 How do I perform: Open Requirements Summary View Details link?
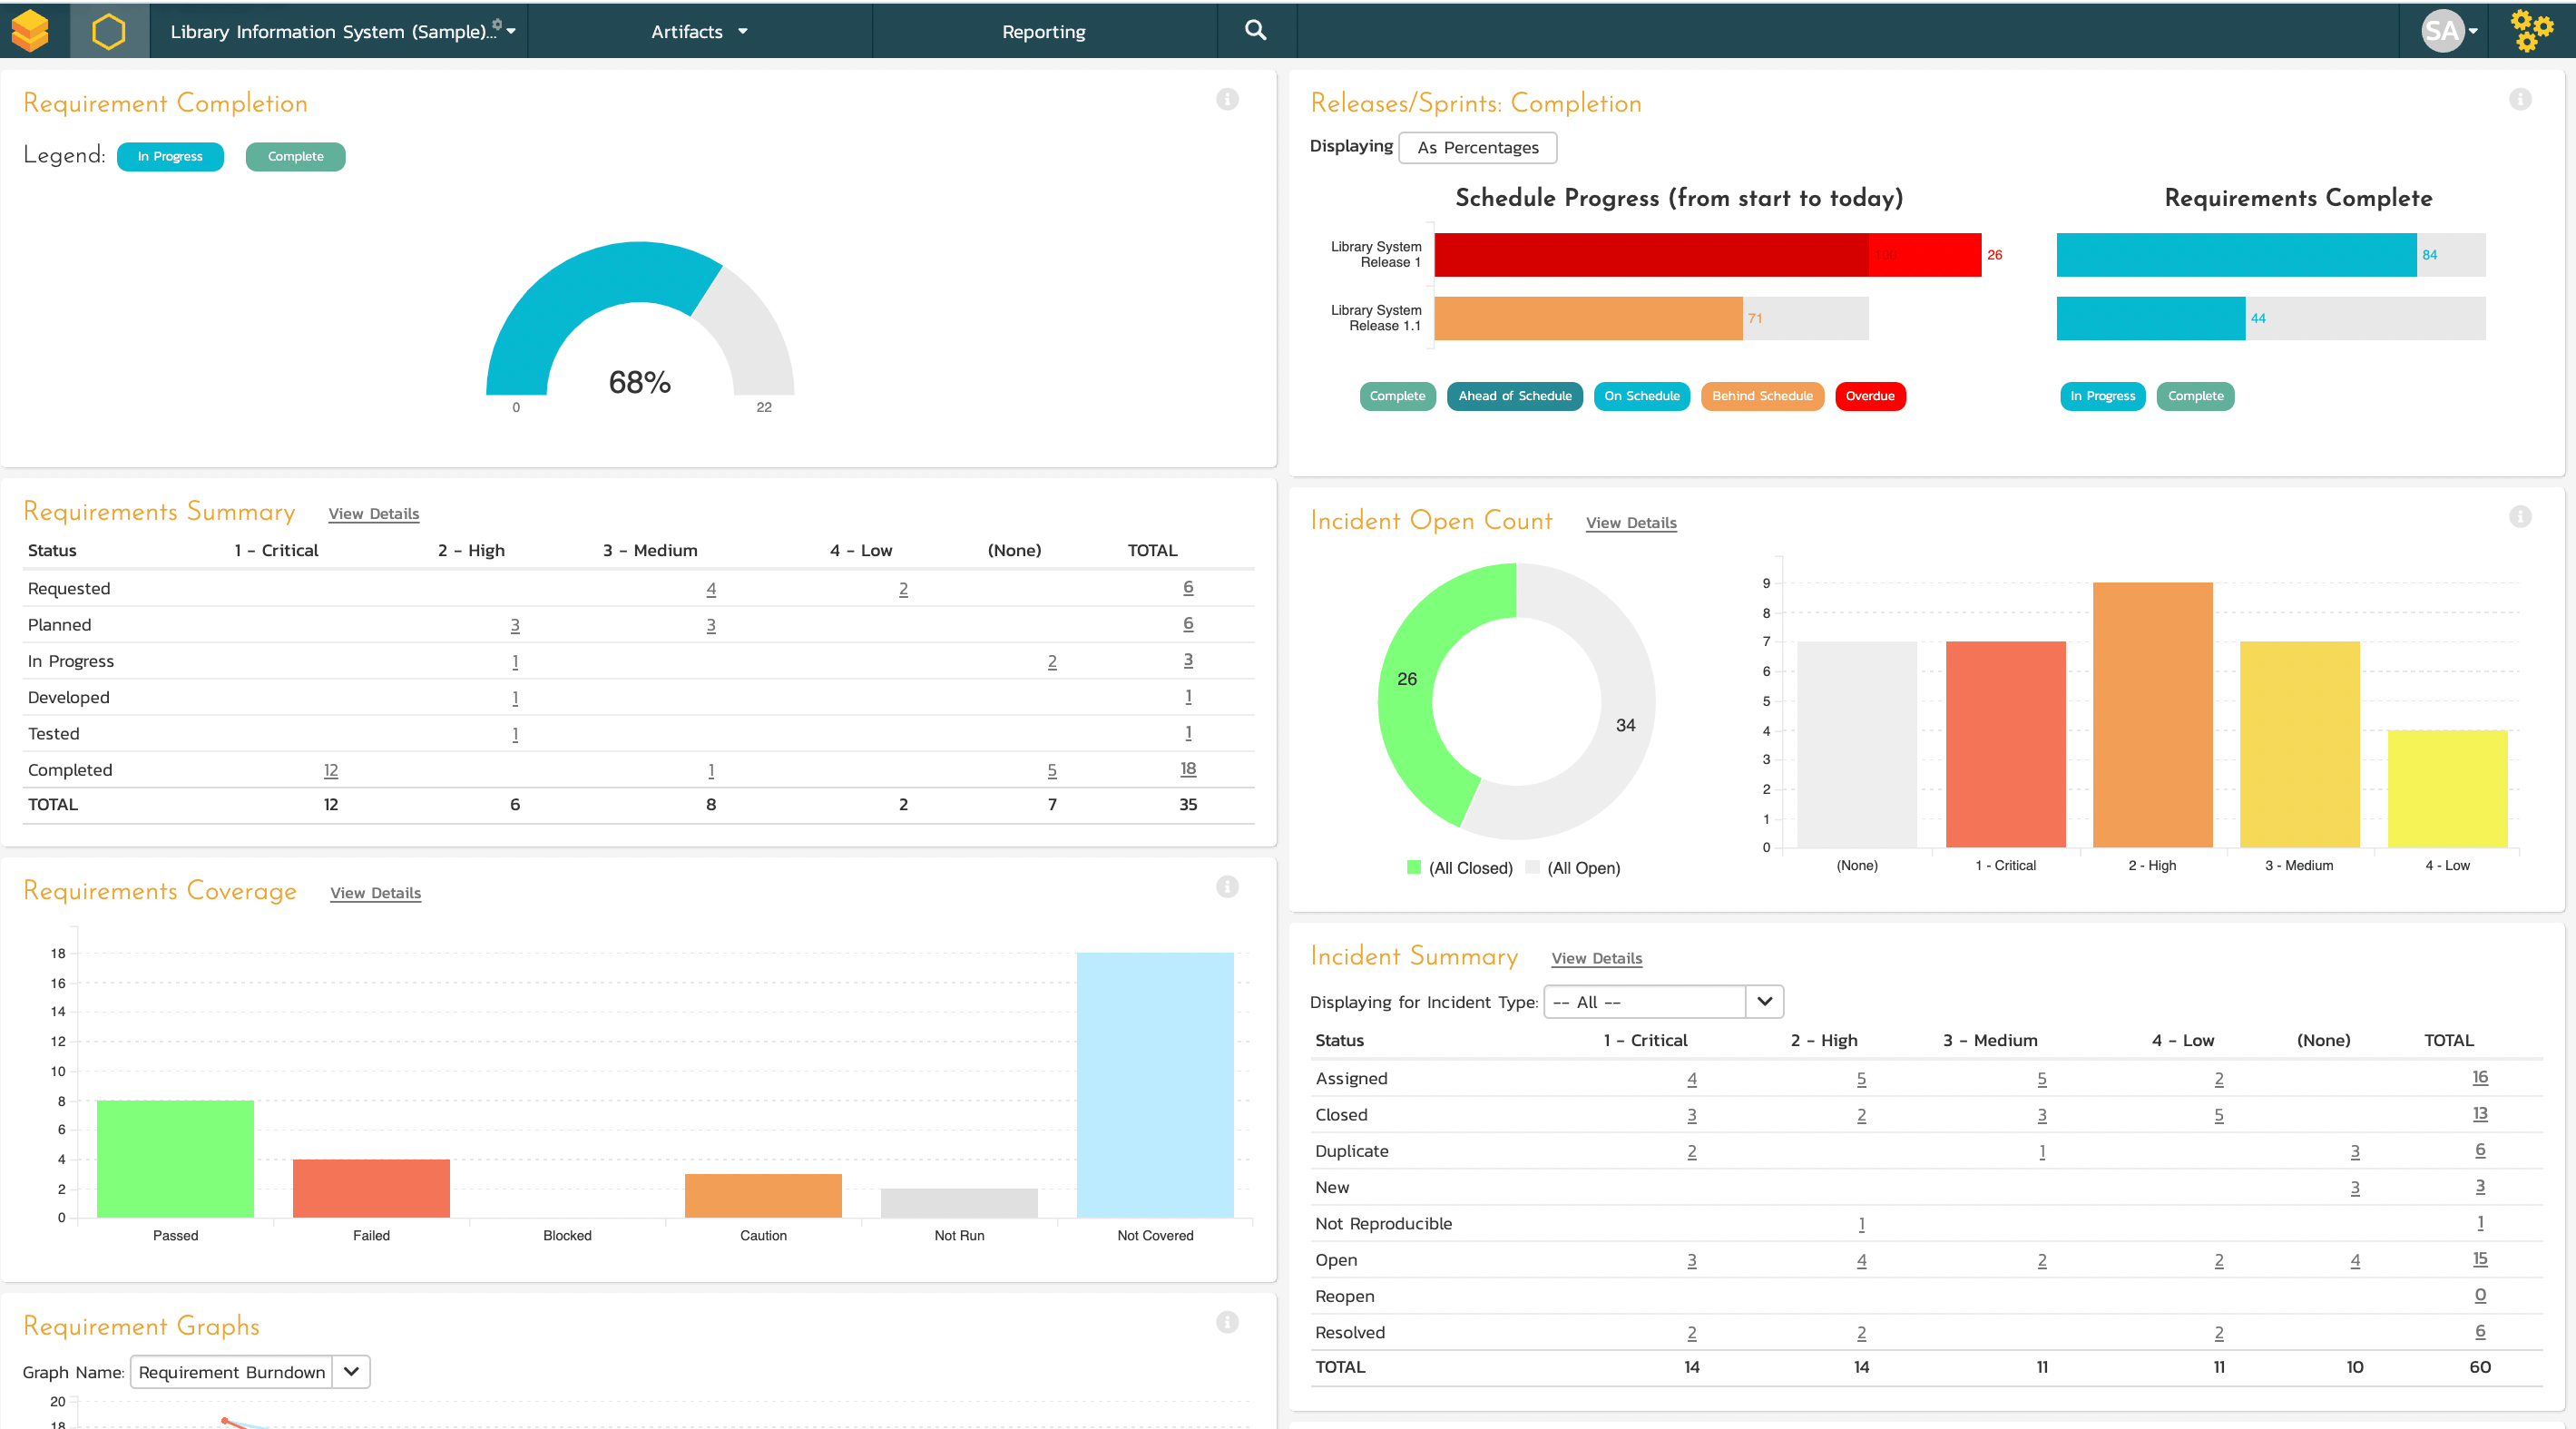click(373, 513)
